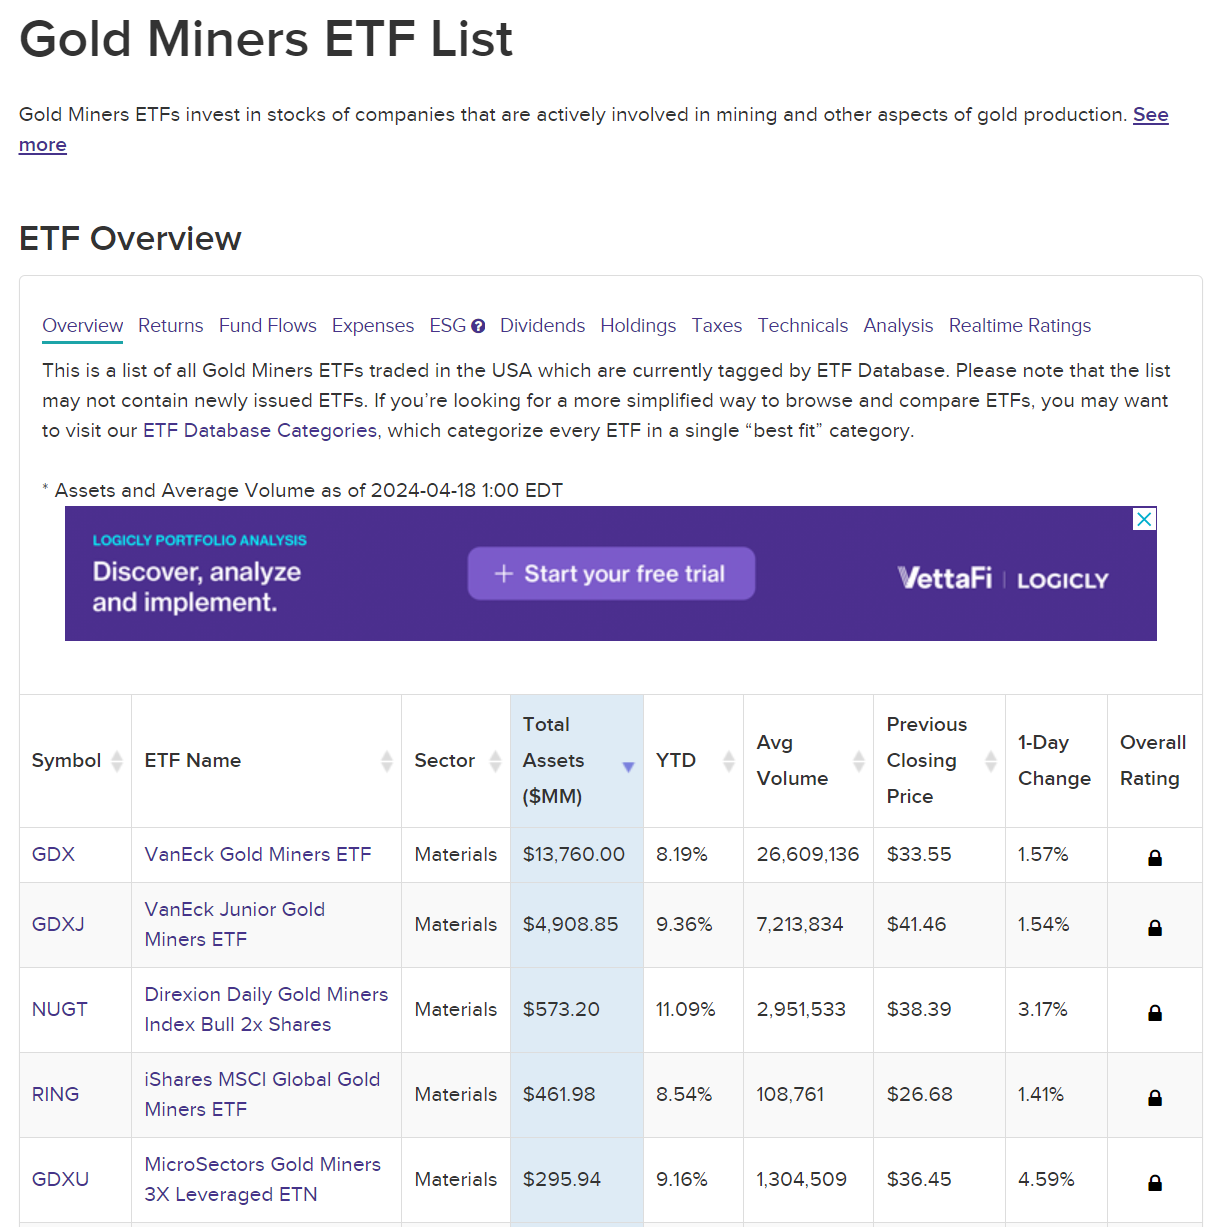This screenshot has width=1207, height=1227.
Task: Click Start your free trial button
Action: (x=611, y=573)
